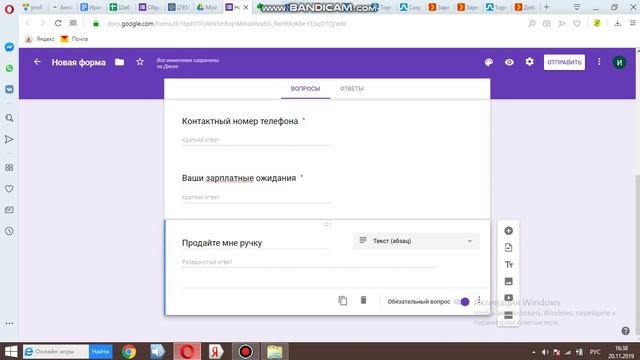Switch to the ОТВЕТЫ tab

351,89
